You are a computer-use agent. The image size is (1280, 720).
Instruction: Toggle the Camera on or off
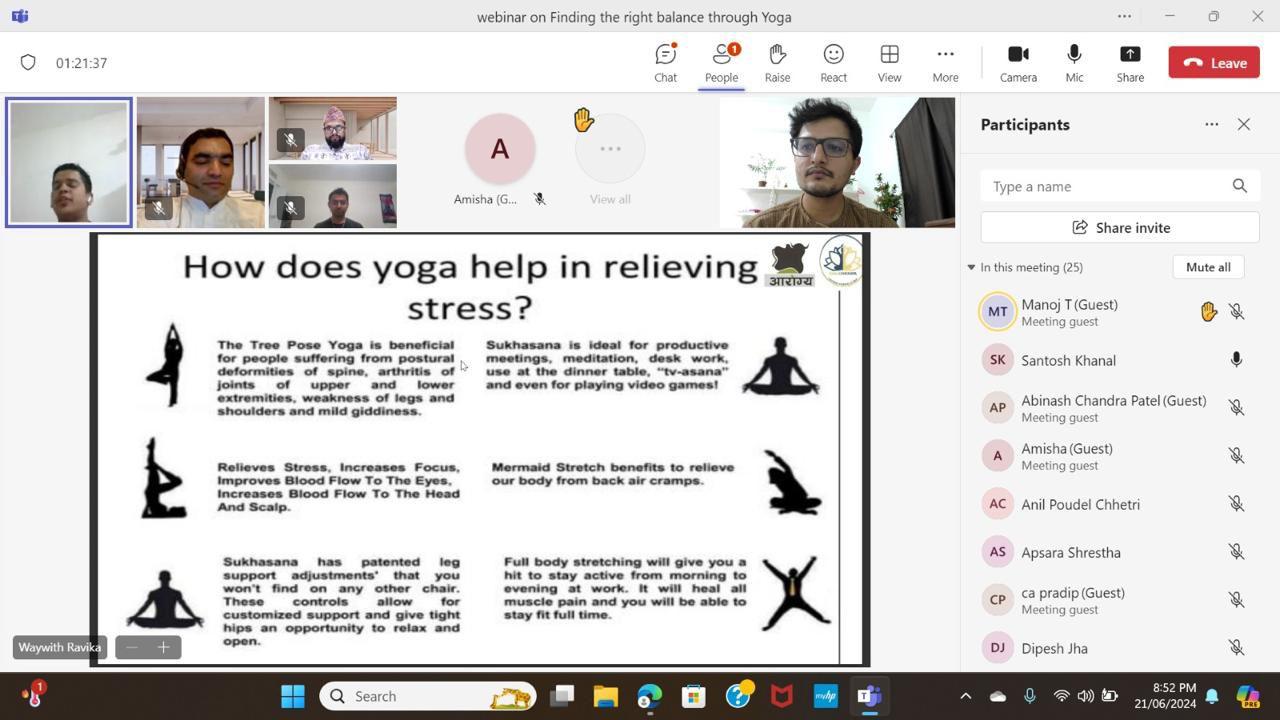(1018, 63)
